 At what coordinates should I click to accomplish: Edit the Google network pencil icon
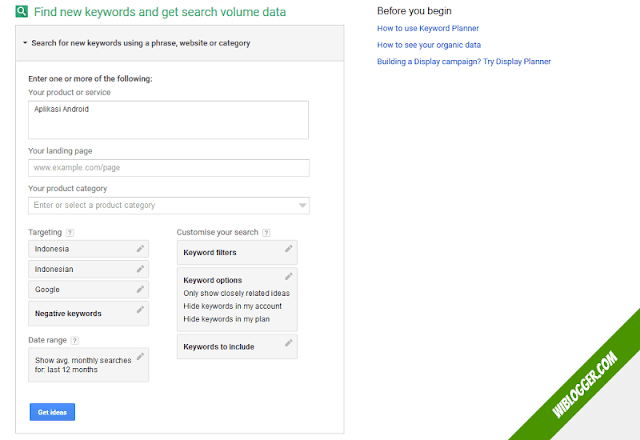(140, 289)
